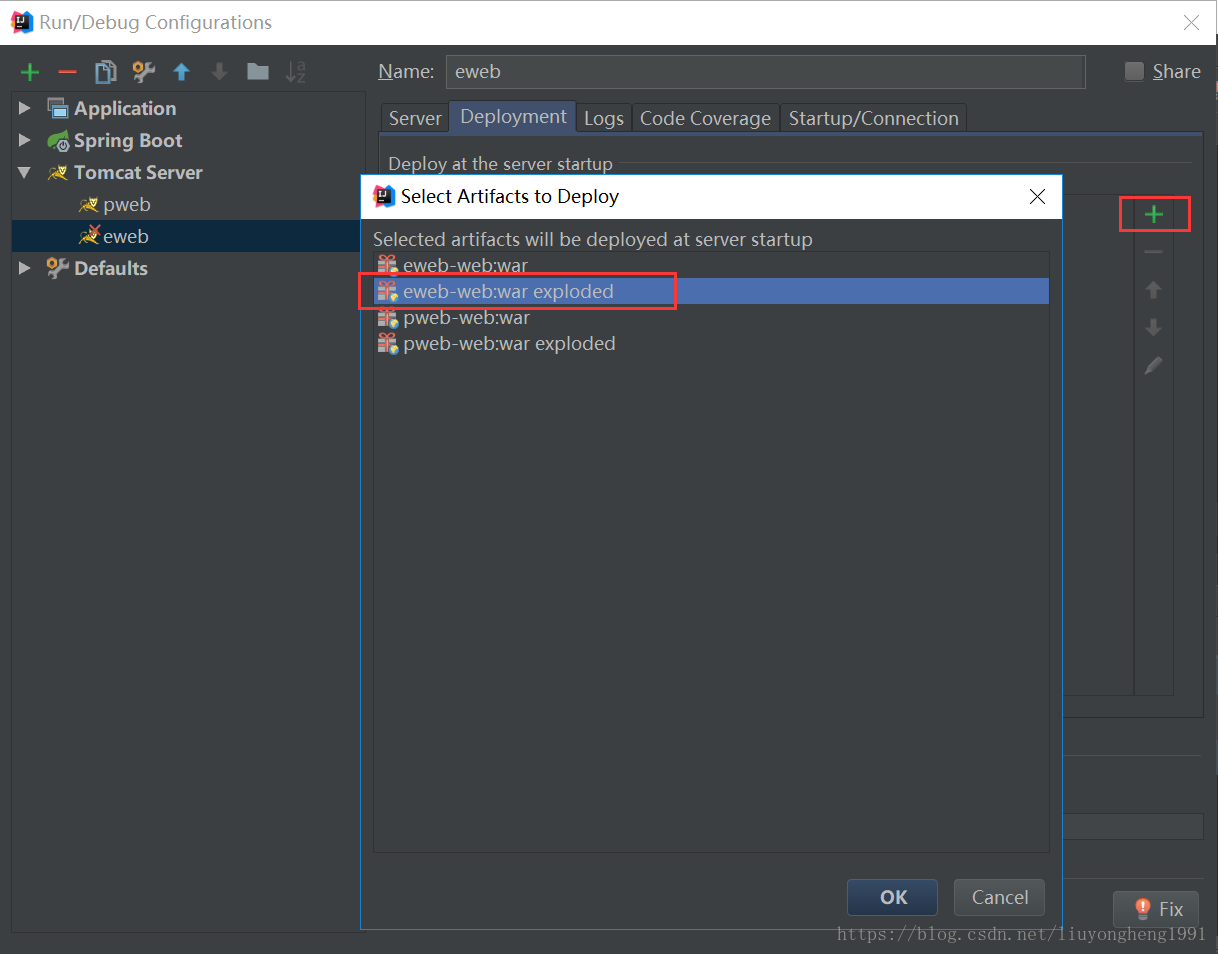1218x954 pixels.
Task: Move configuration down arrow in left toolbar
Action: coord(219,72)
